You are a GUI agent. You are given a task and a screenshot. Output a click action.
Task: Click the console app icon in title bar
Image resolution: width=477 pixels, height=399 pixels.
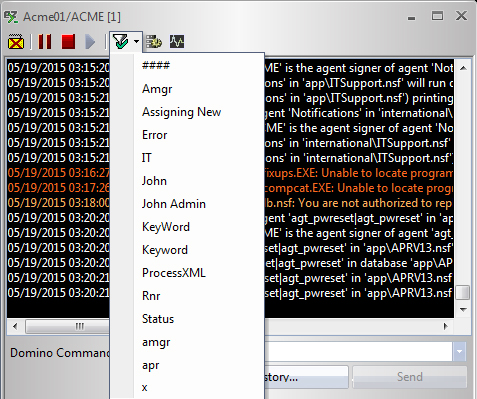(x=11, y=17)
